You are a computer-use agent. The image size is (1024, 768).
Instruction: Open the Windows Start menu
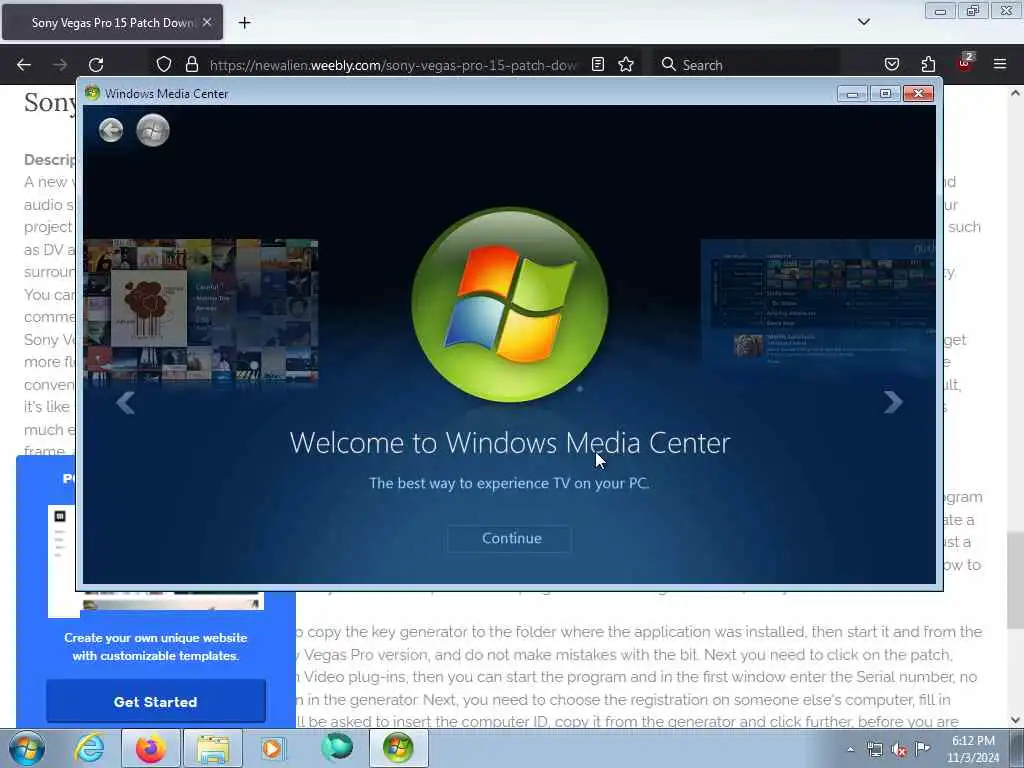point(27,748)
